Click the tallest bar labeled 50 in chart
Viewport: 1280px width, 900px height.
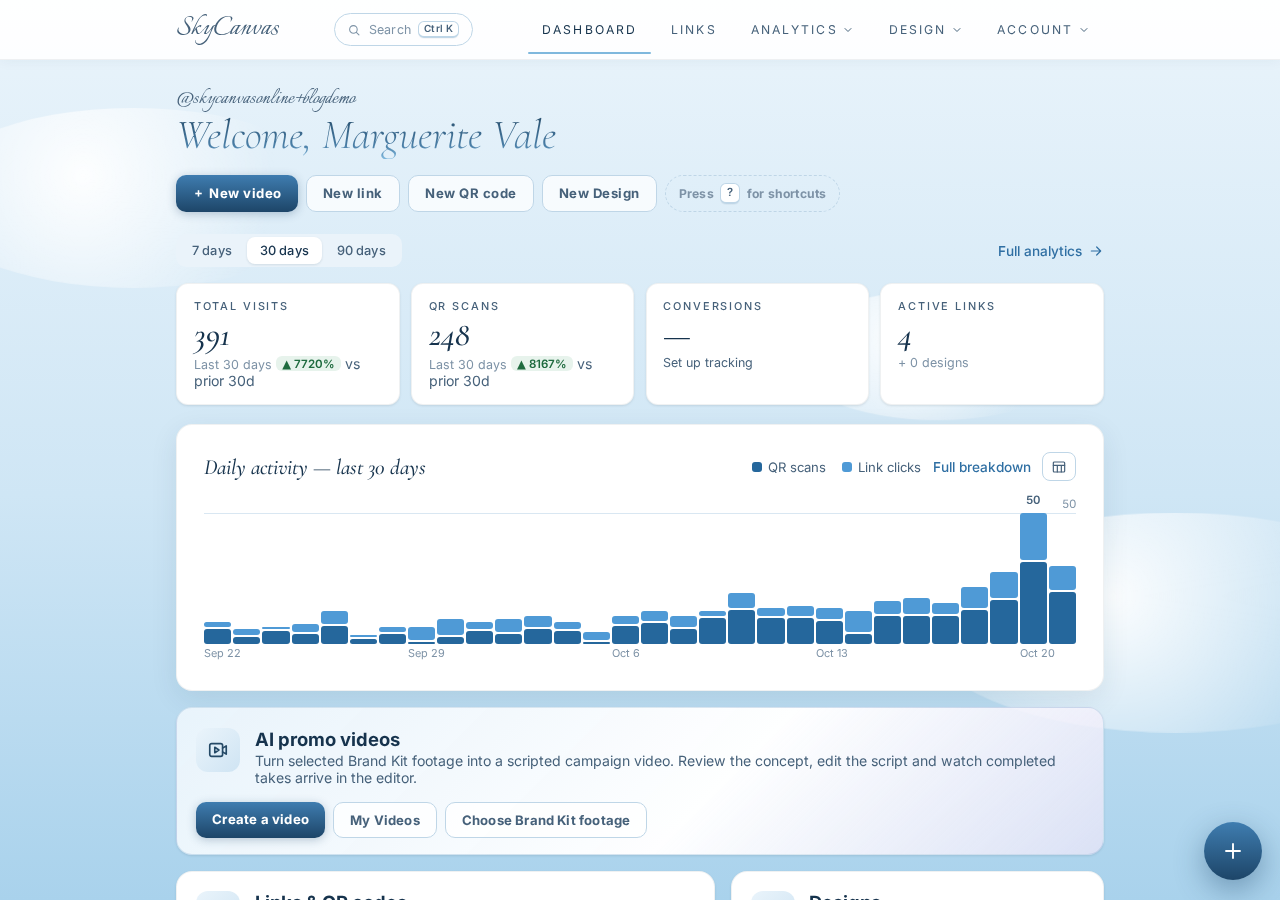1033,578
